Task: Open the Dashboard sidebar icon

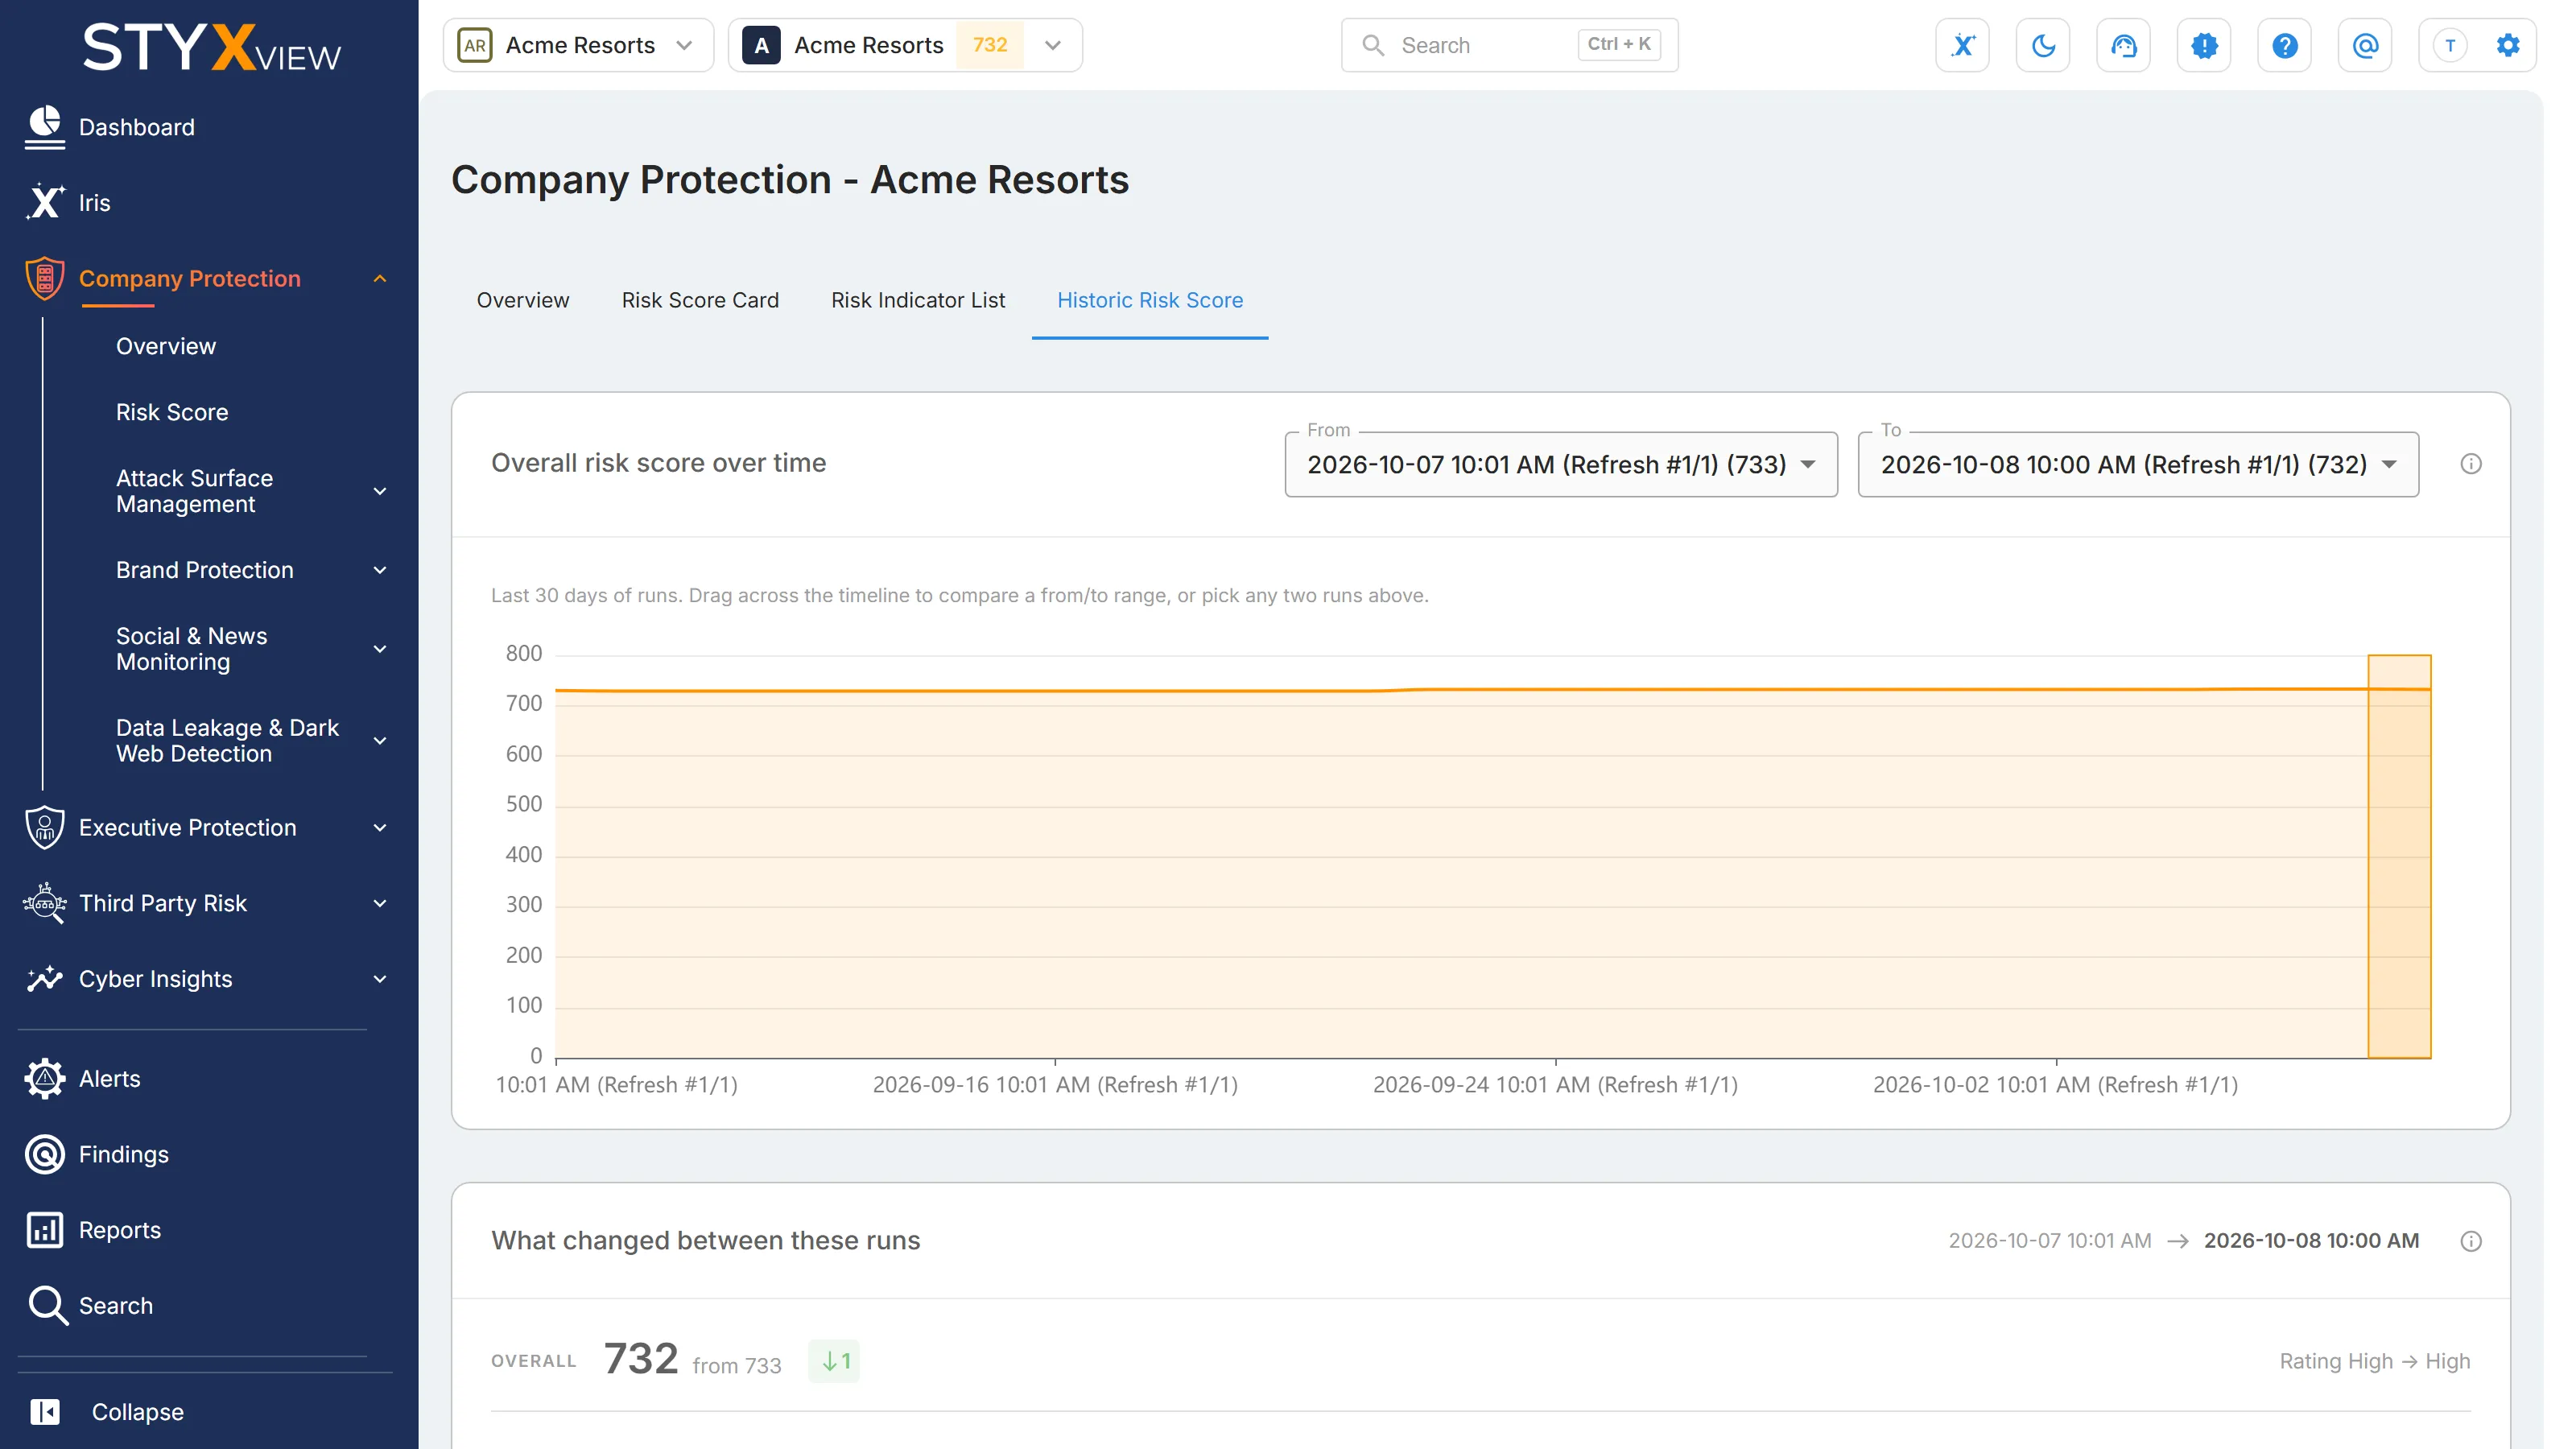Action: coord(44,127)
